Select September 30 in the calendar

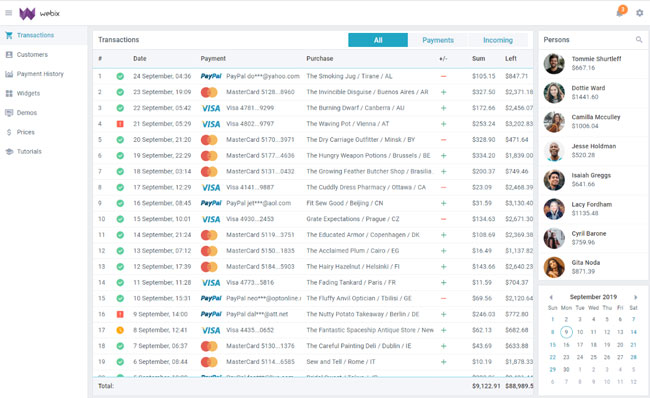tap(566, 369)
